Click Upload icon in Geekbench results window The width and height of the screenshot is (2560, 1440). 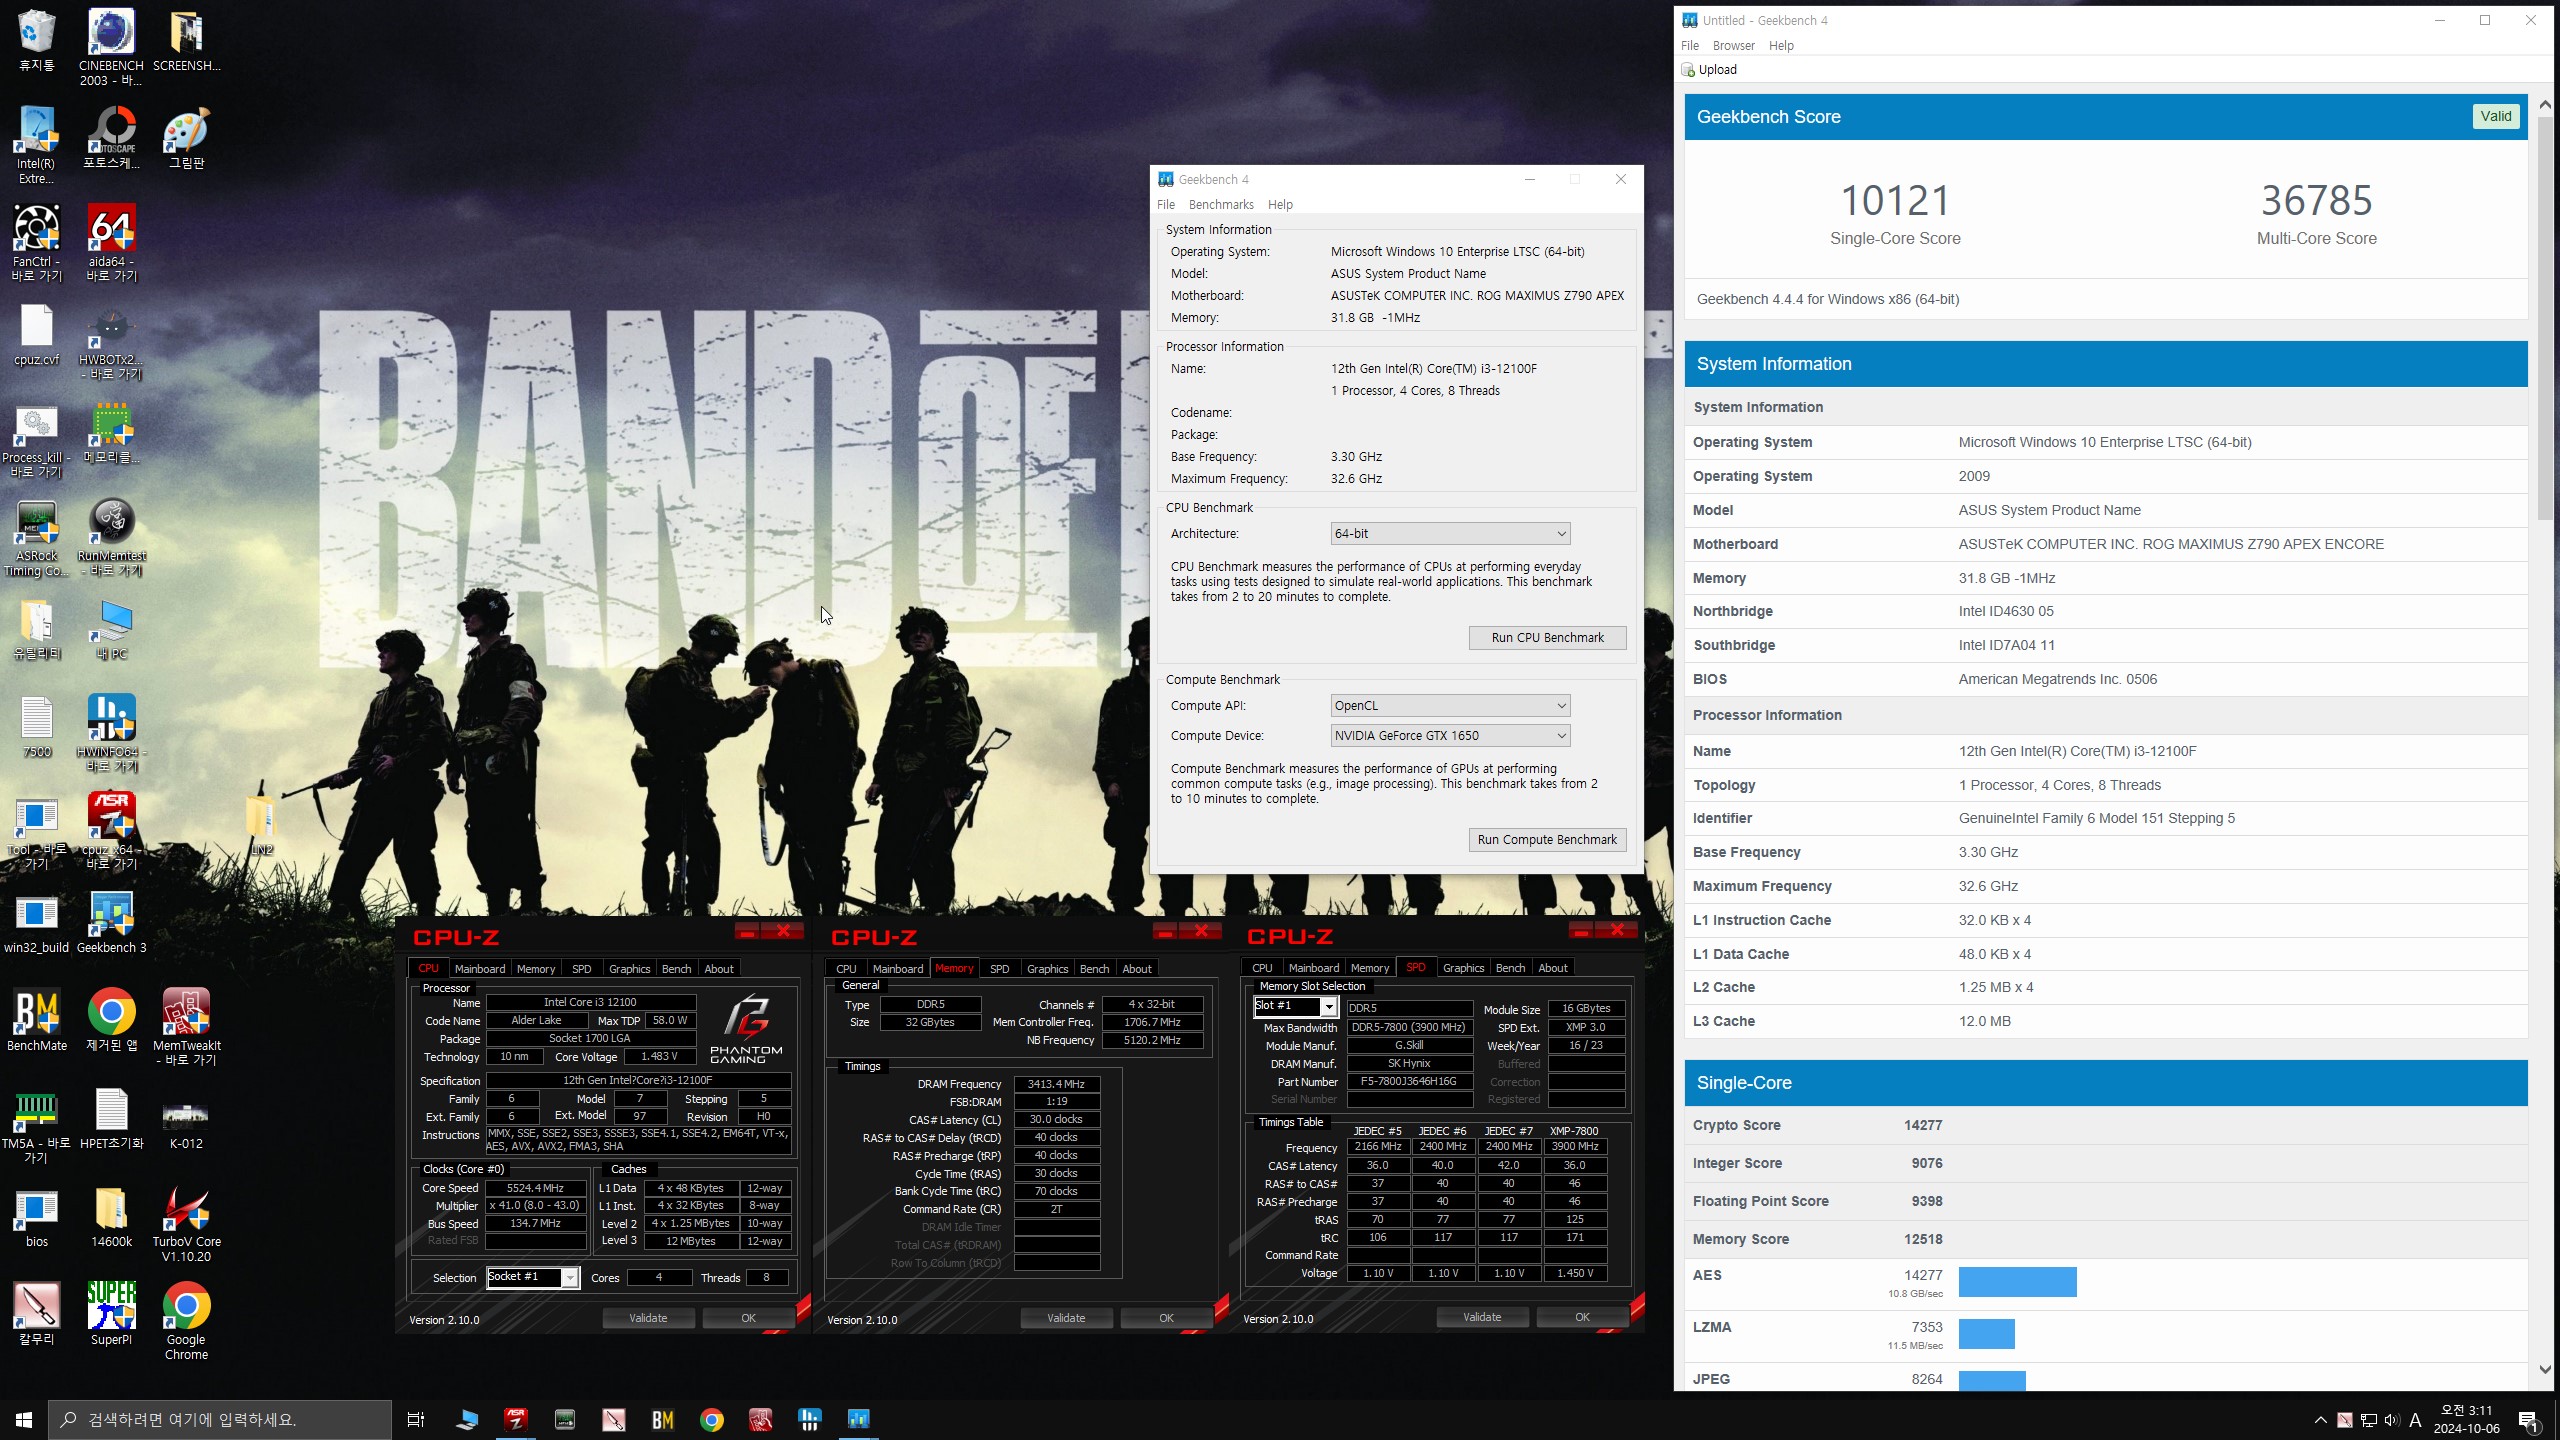(x=1709, y=69)
